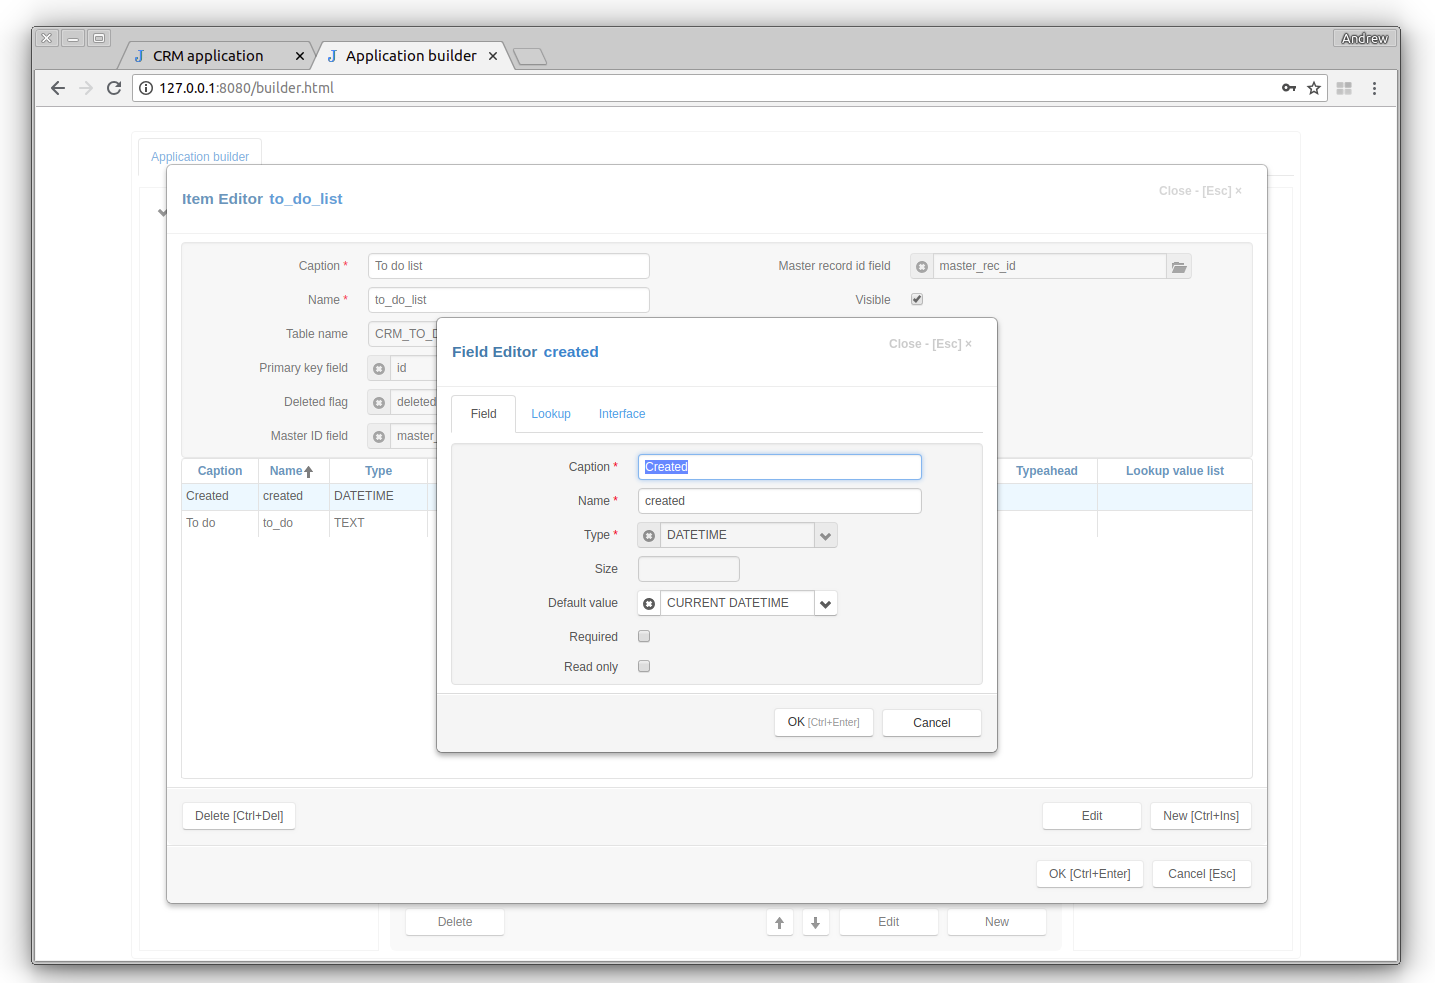This screenshot has width=1435, height=983.
Task: Select the Application builder browser tab
Action: [411, 56]
